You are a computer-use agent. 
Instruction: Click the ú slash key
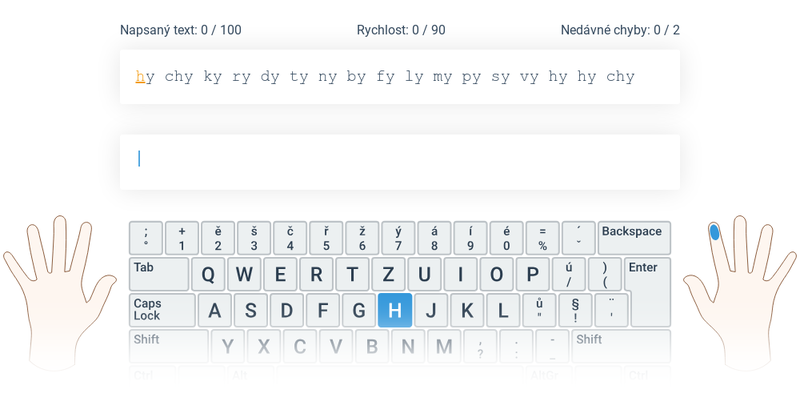point(569,274)
